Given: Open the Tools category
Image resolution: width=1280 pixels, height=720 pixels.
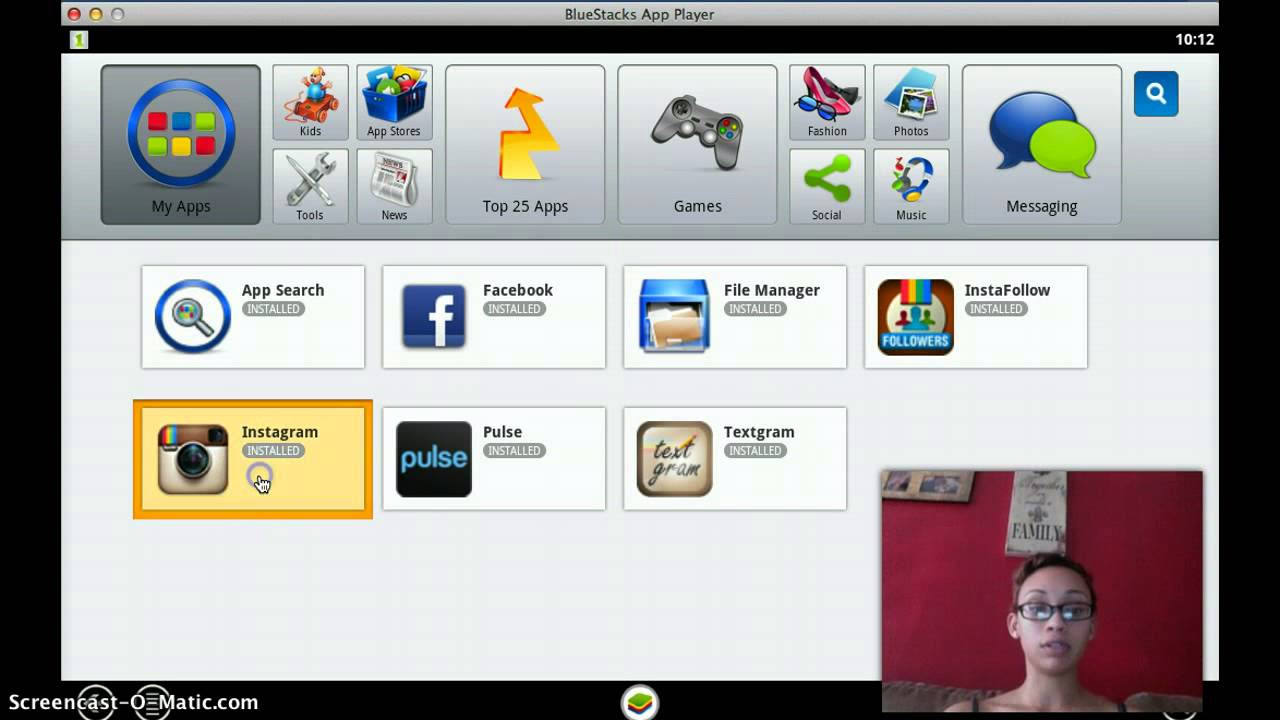Looking at the screenshot, I should 310,186.
